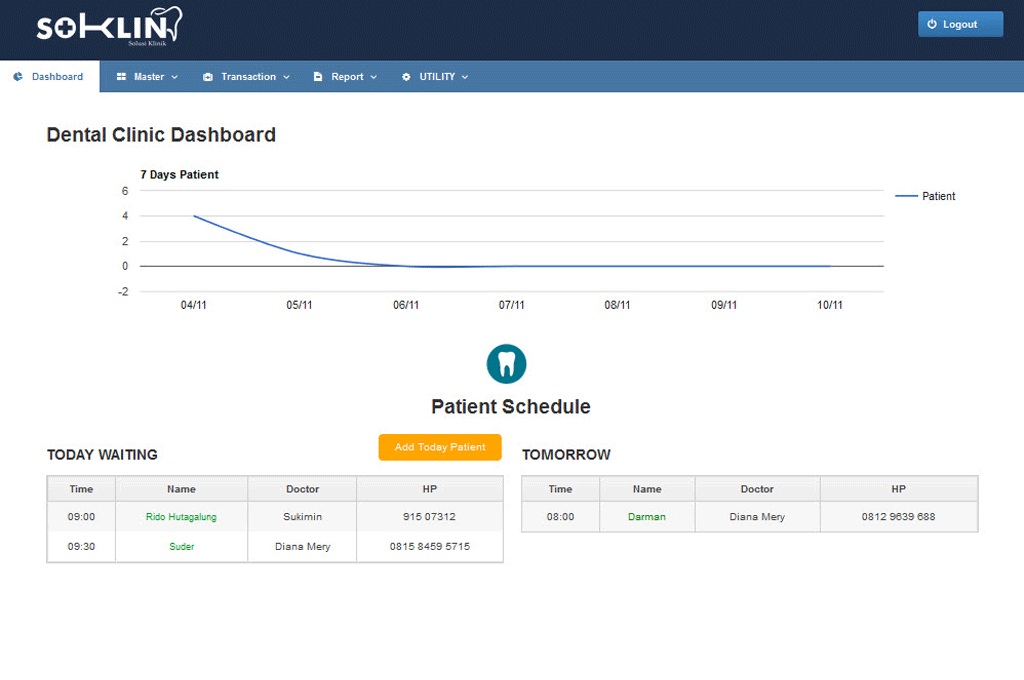The height and width of the screenshot is (680, 1024).
Task: Click the Dashboard pie chart icon
Action: tap(18, 77)
